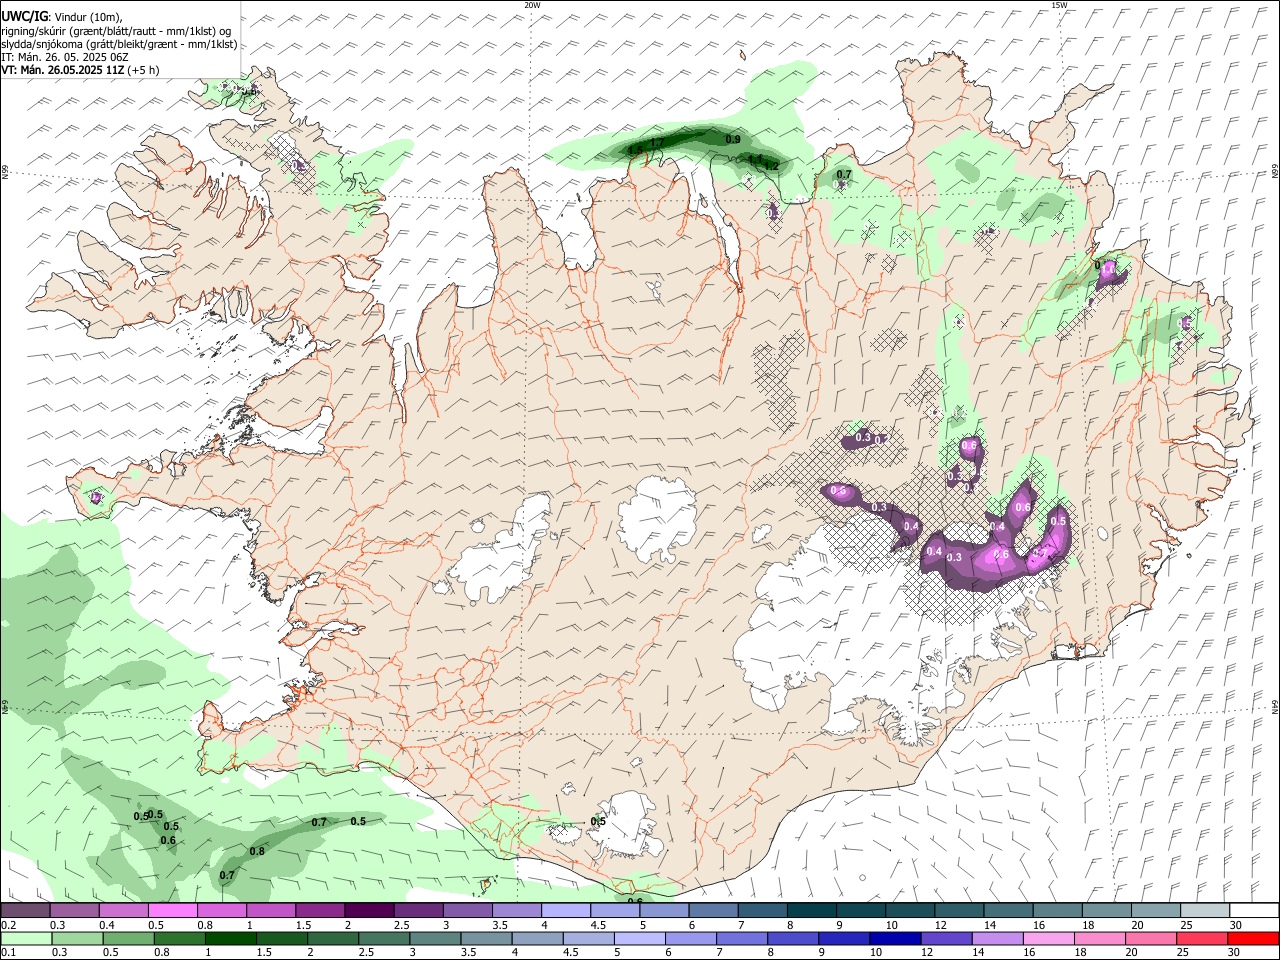The image size is (1280, 960).
Task: Click the '20W' longitude label
Action: coord(532,5)
